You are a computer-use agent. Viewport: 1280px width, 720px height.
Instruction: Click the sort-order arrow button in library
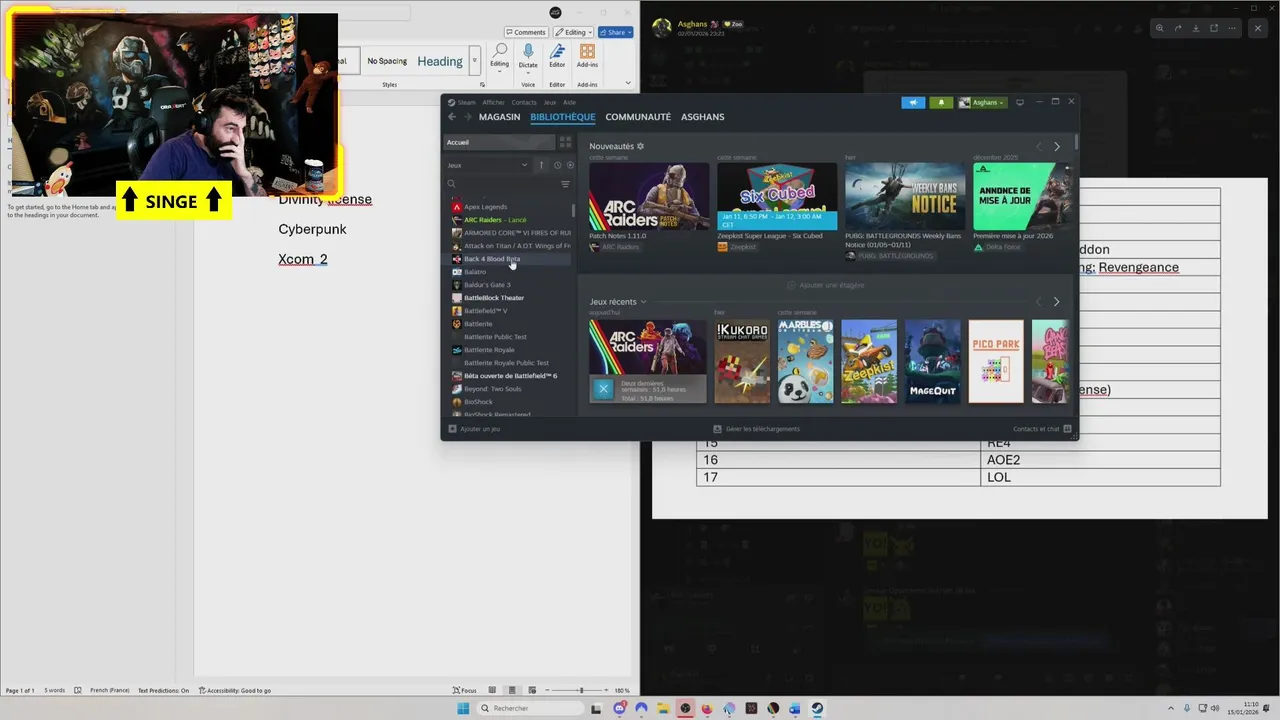[x=541, y=165]
